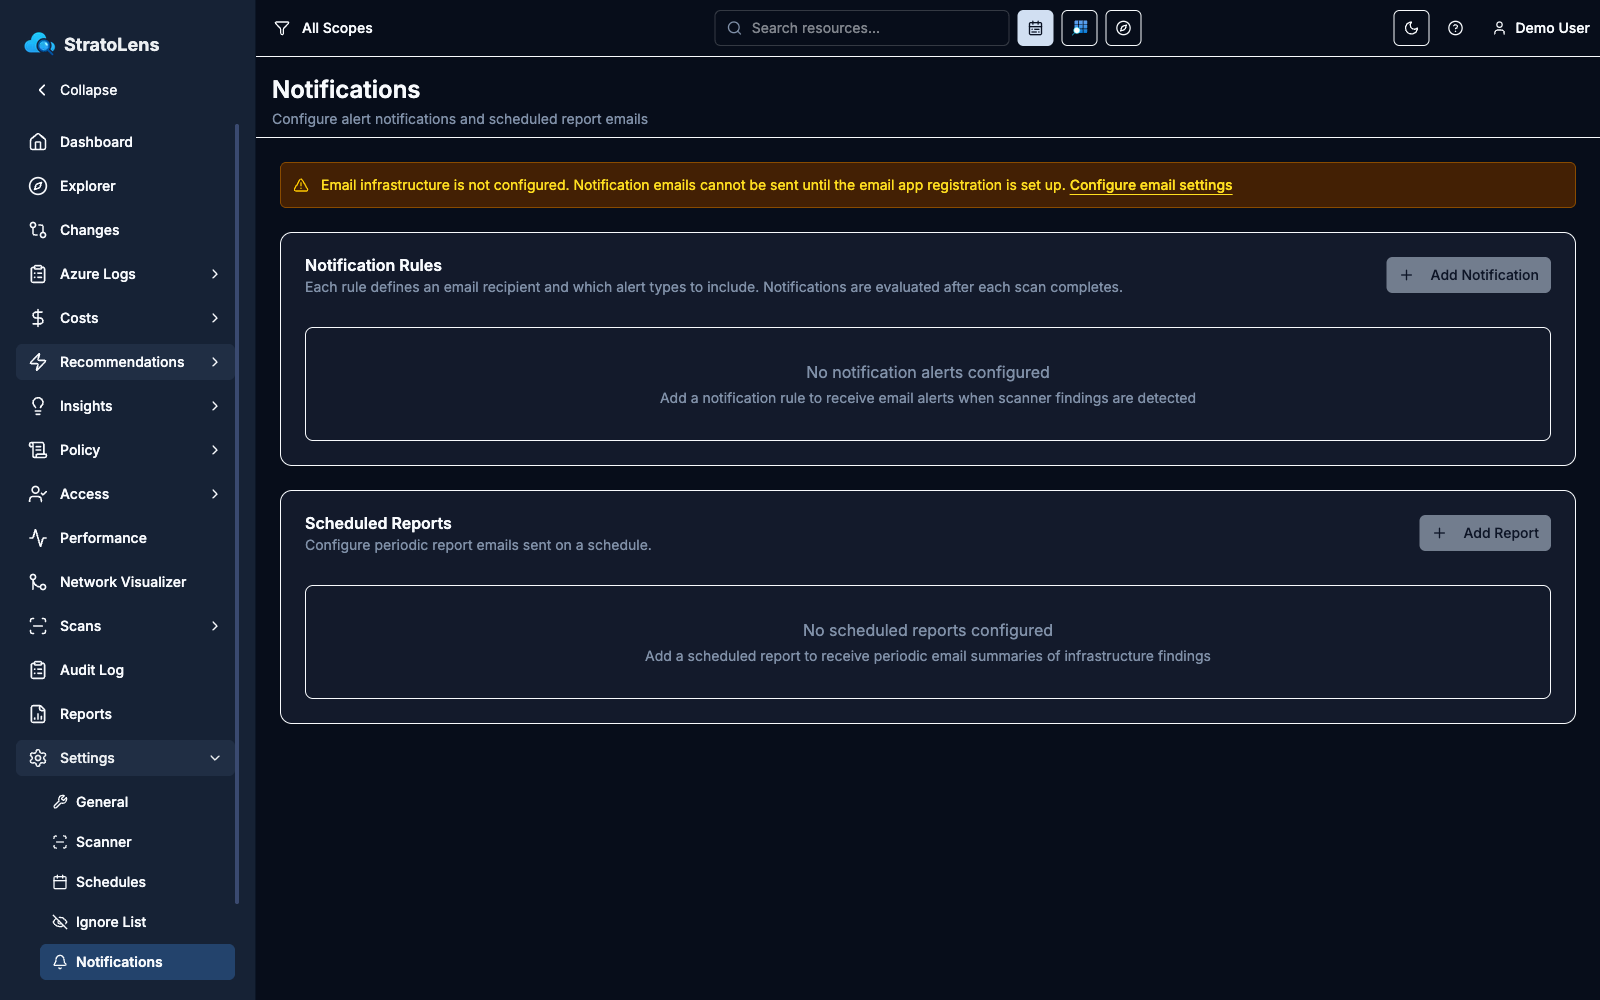Select the Notifications settings item

(x=137, y=962)
